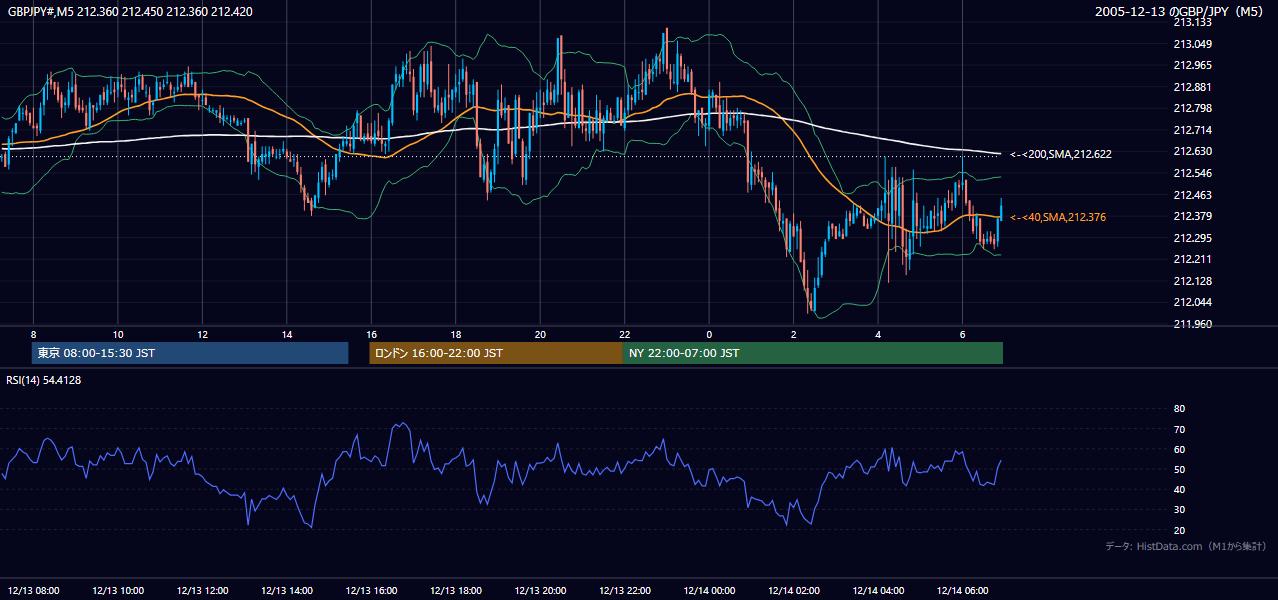Screen dimensions: 1278x600
Task: Click the 12/14 00:00 time axis label
Action: (710, 591)
